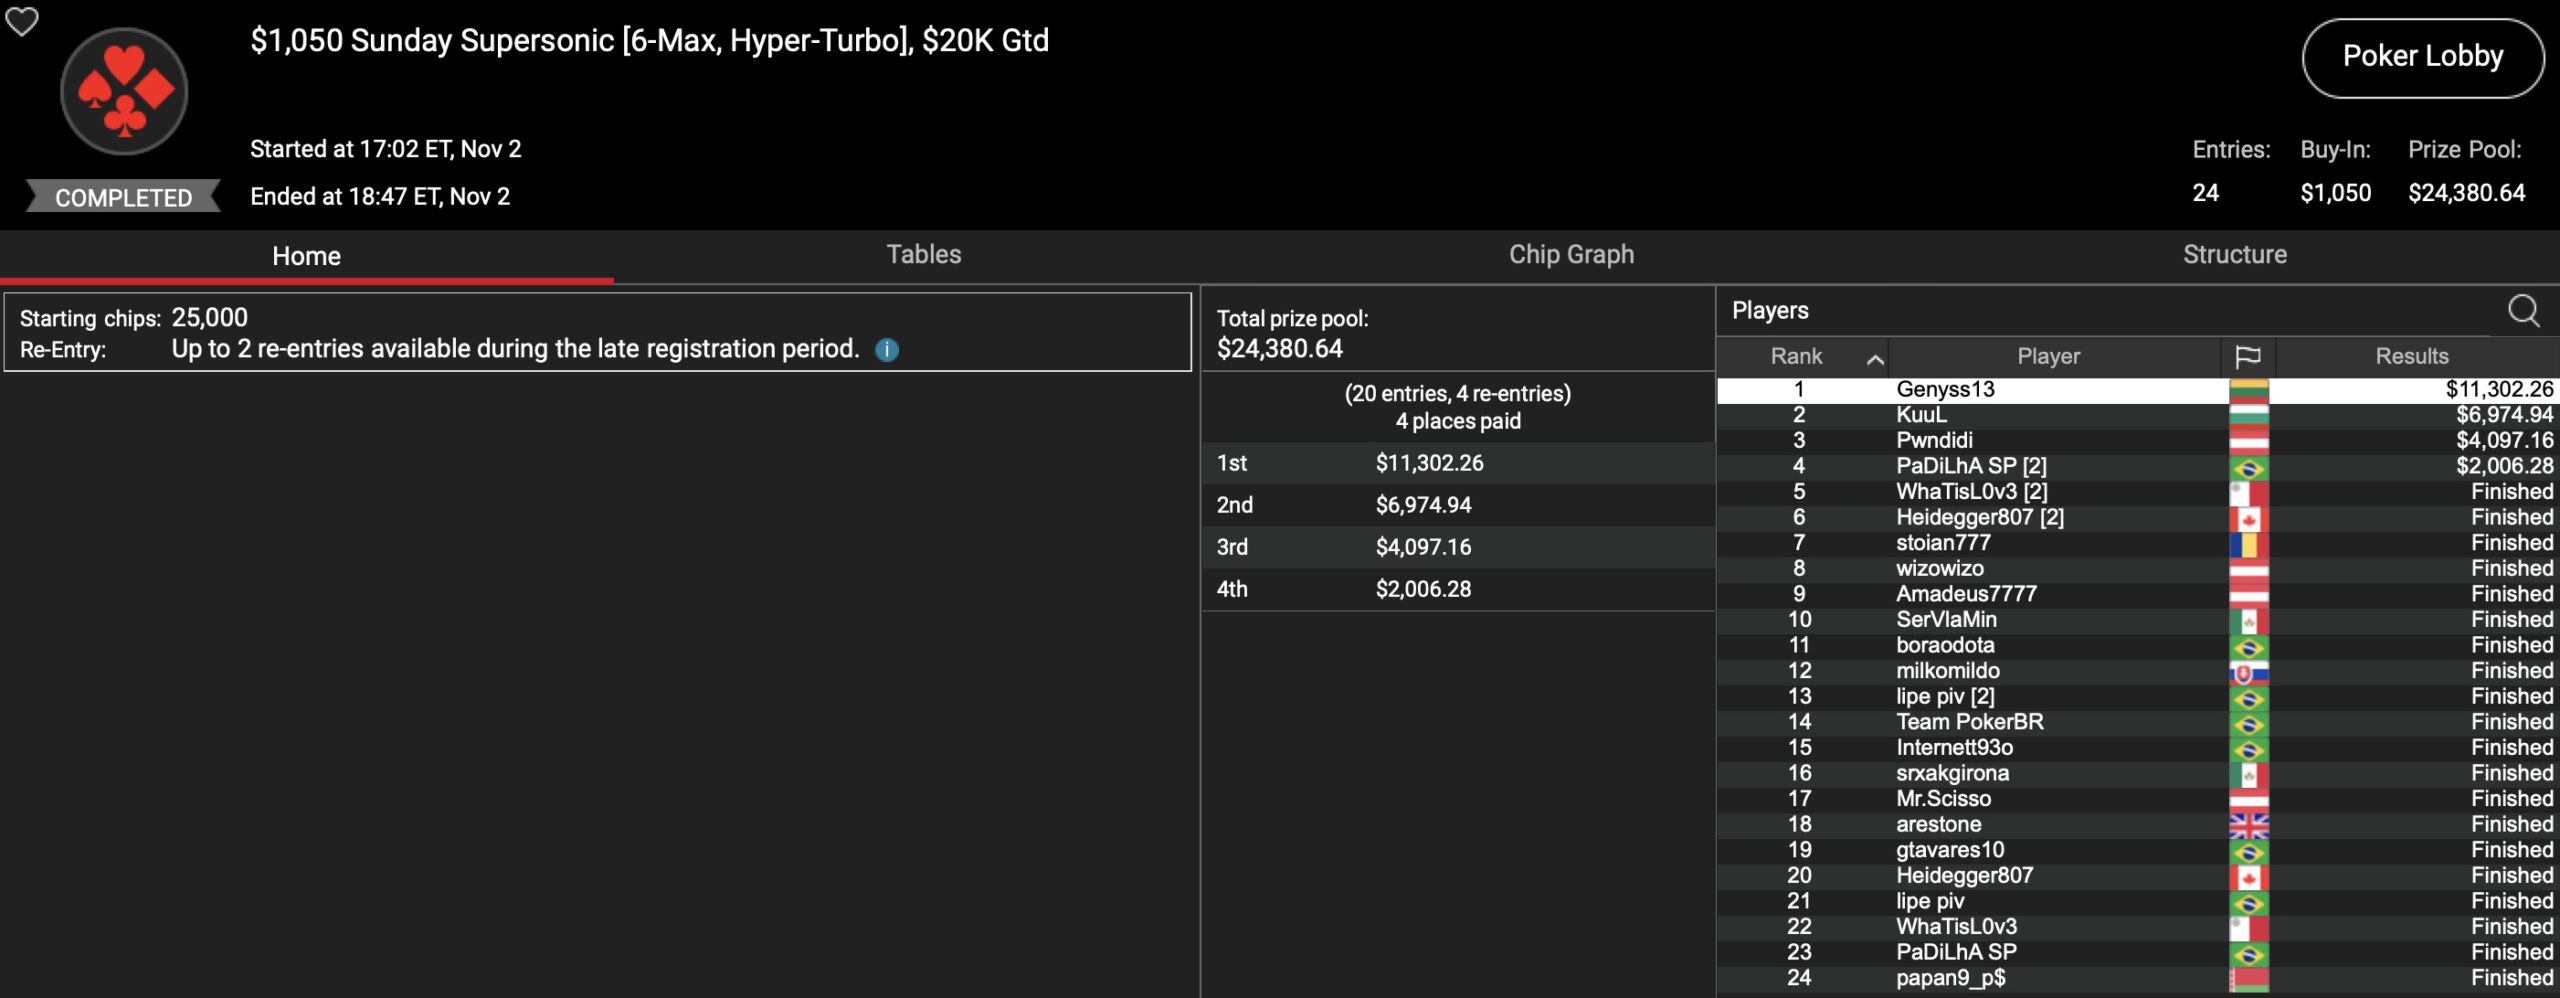
Task: Click the heart favorite icon
Action: 22,21
